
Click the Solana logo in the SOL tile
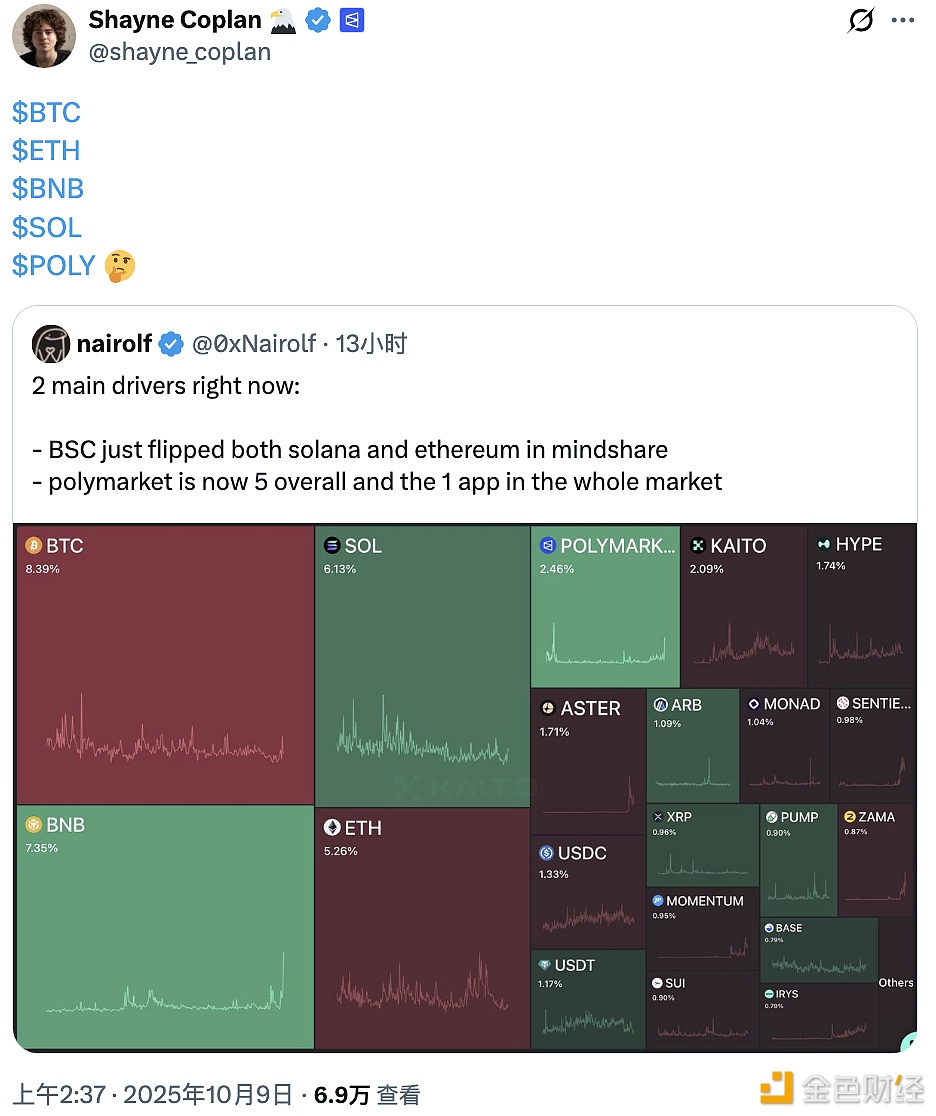tap(332, 546)
